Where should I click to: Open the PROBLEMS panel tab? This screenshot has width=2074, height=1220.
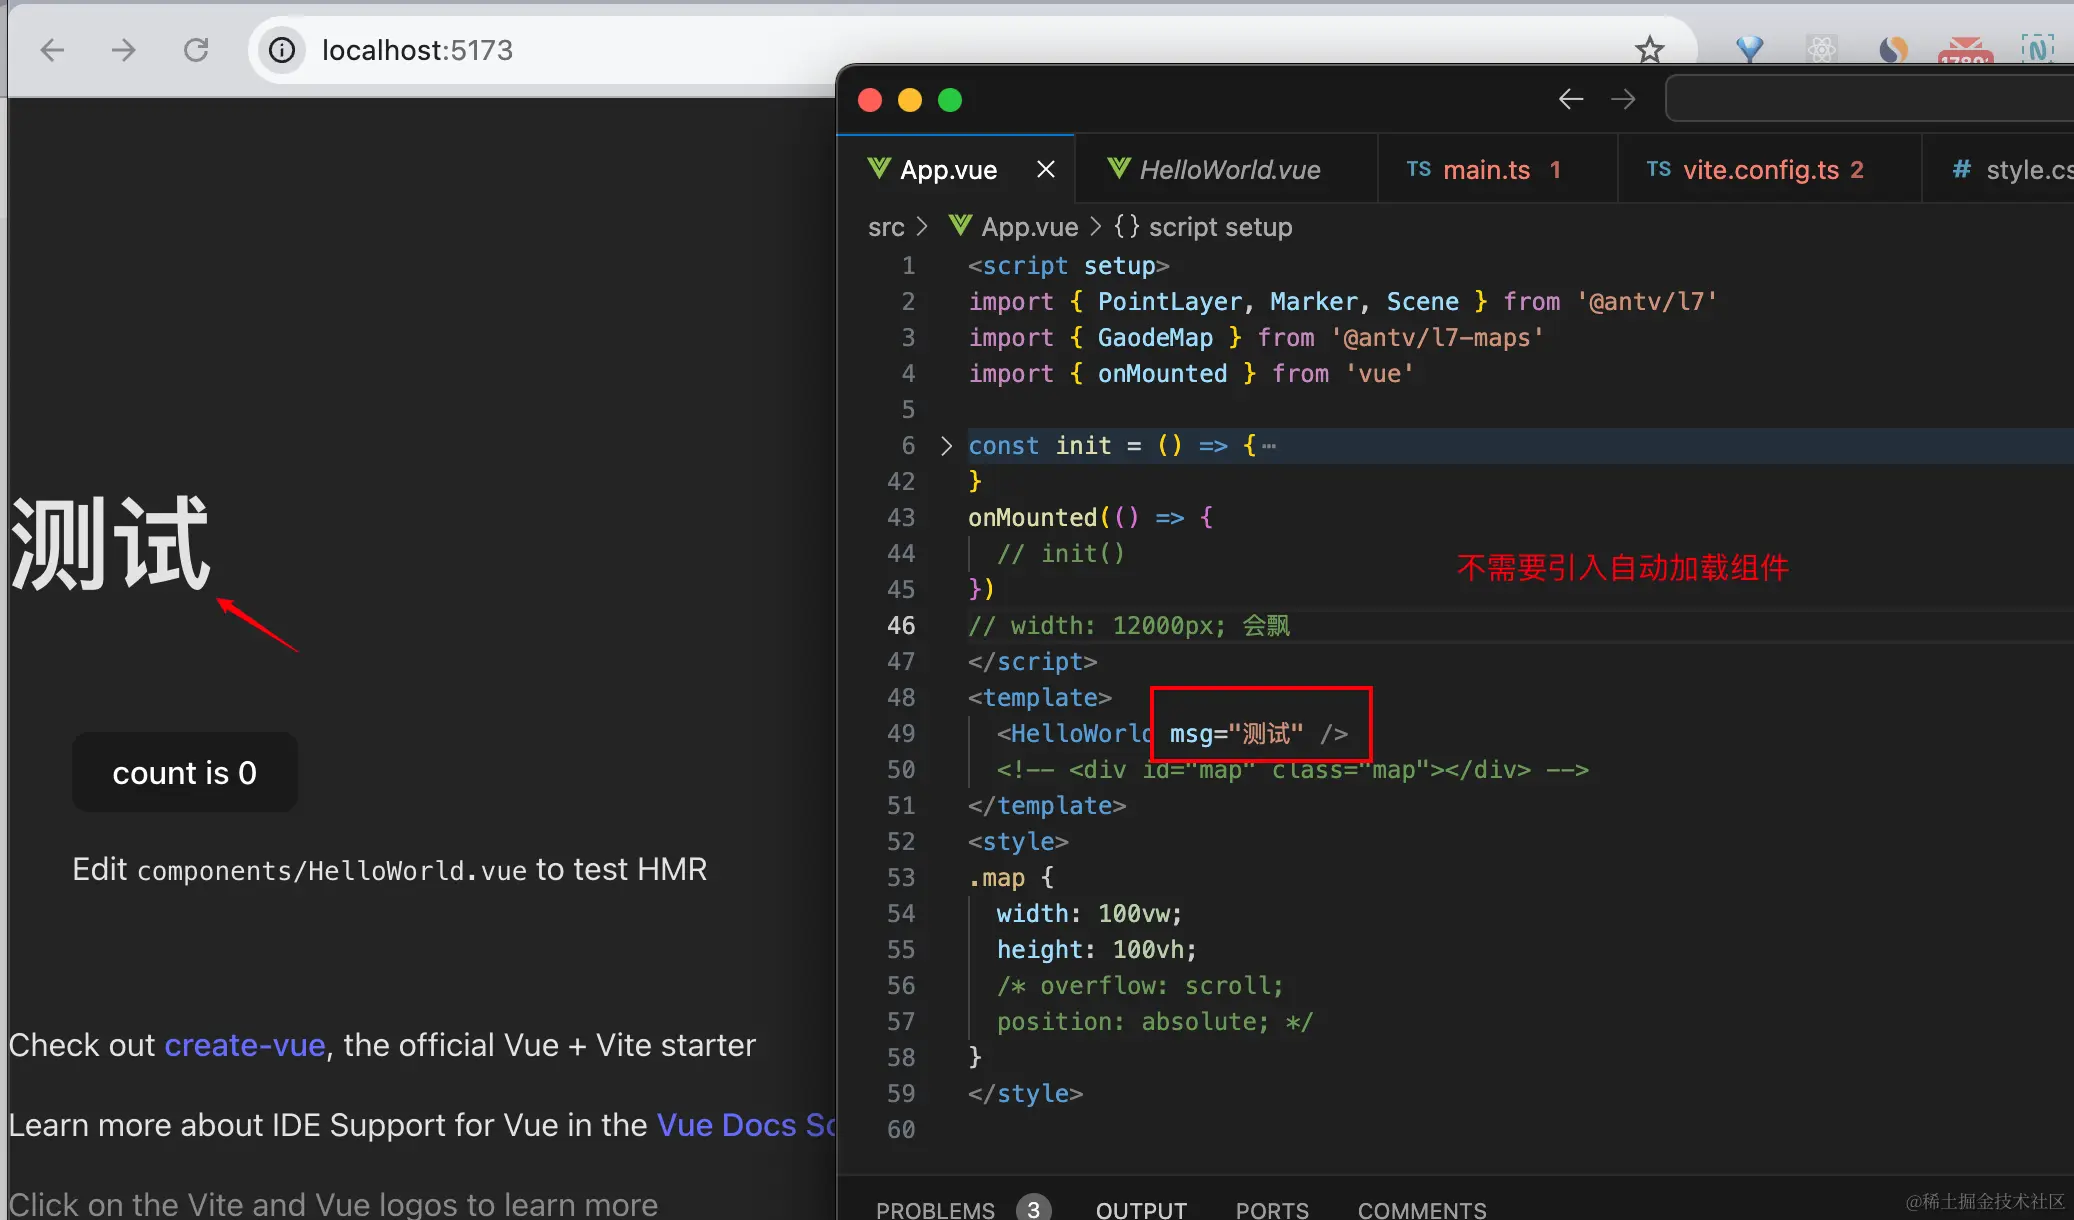[935, 1209]
